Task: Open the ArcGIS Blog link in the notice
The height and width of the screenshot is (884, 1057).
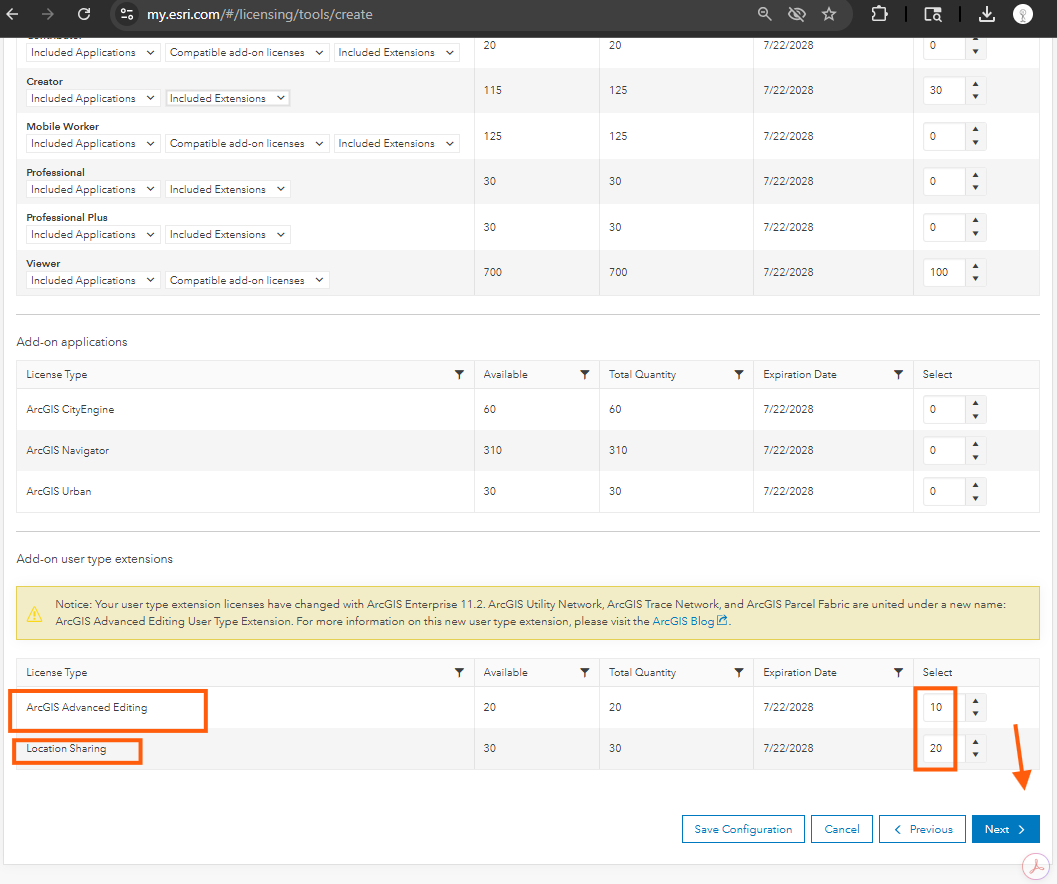Action: (689, 621)
